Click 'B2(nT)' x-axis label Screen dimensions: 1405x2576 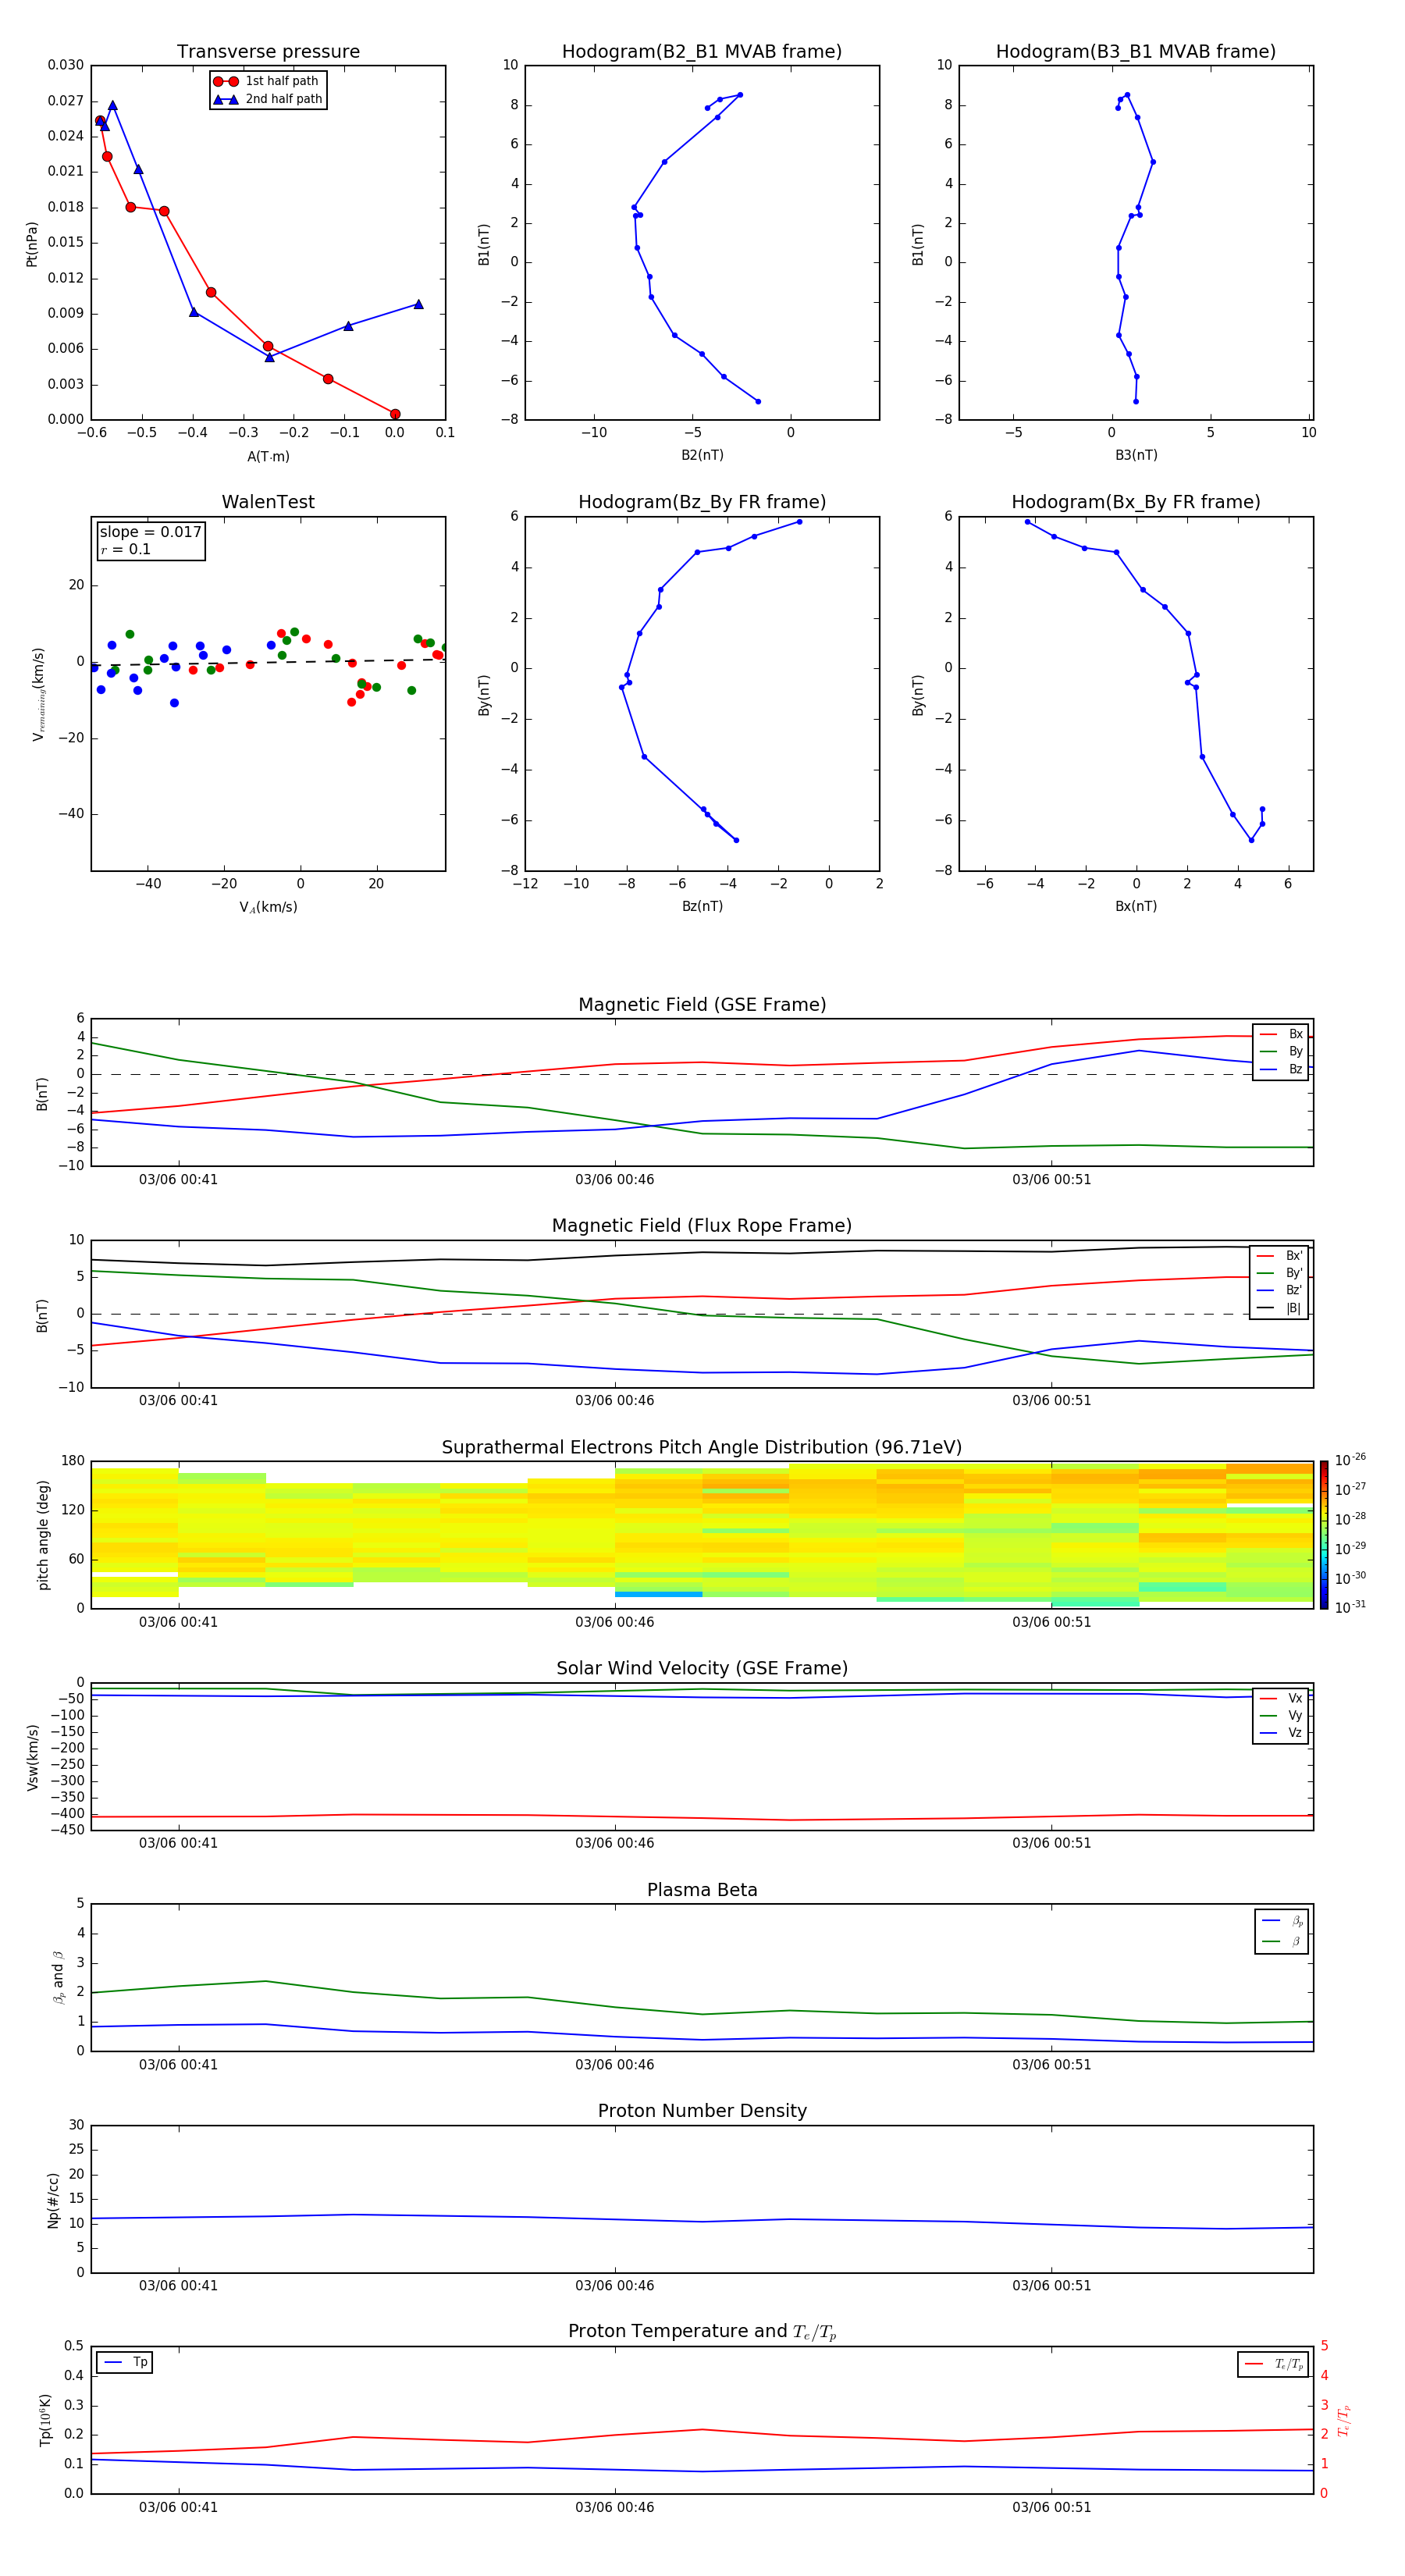tap(702, 455)
